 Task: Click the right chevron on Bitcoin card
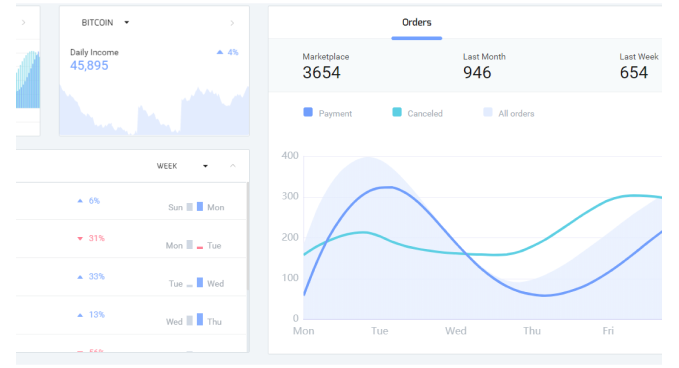click(232, 23)
